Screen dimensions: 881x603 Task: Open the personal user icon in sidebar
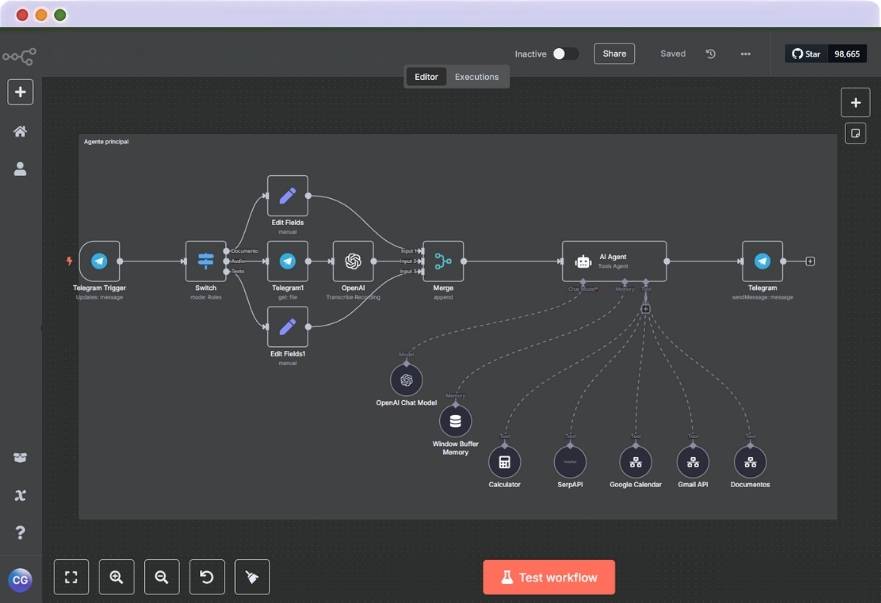(20, 169)
